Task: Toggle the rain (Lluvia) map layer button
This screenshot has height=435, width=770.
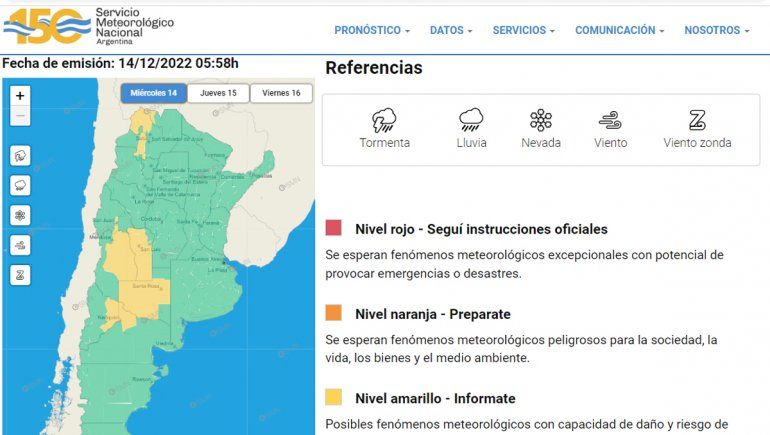Action: (21, 185)
